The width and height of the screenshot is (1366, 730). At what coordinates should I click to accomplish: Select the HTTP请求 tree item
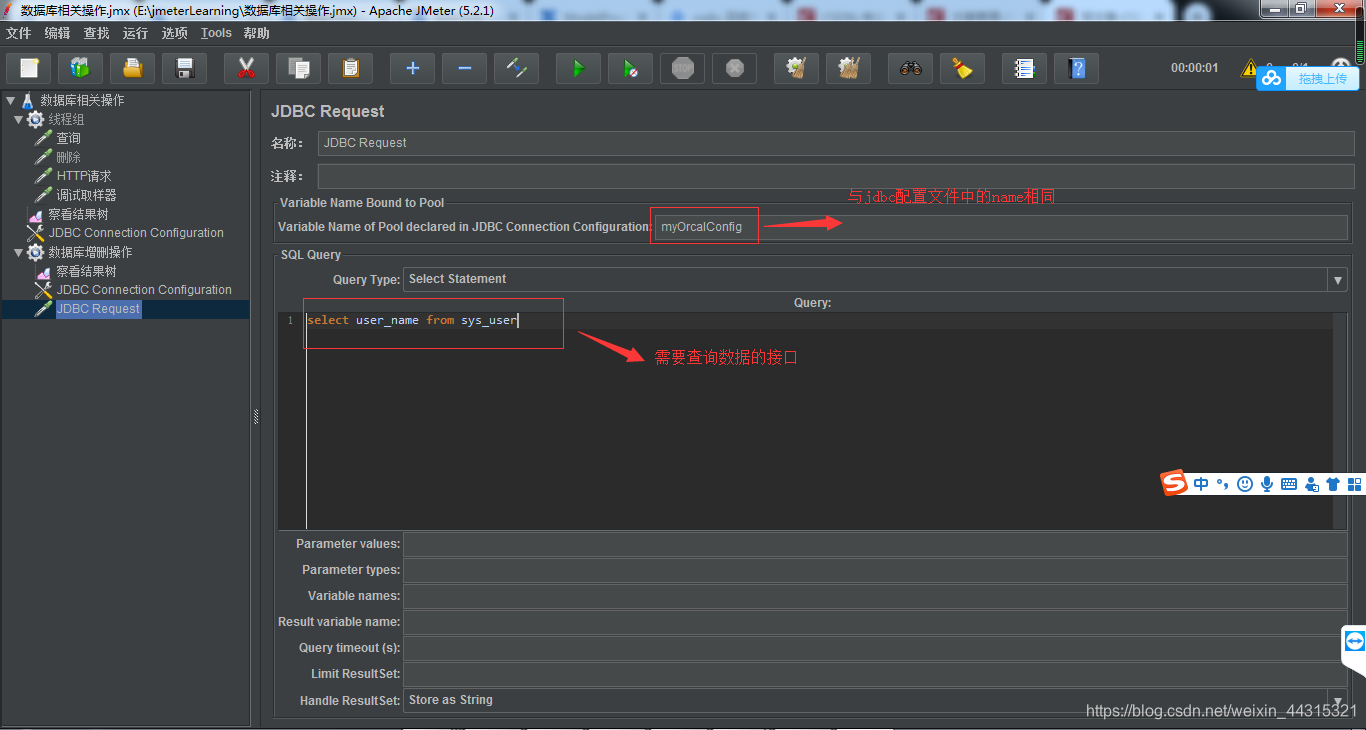(84, 176)
